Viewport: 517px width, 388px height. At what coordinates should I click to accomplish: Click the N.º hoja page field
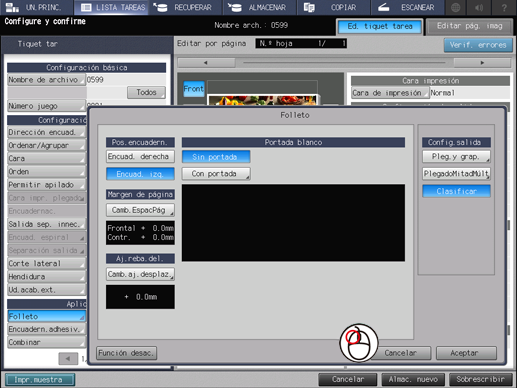[301, 44]
